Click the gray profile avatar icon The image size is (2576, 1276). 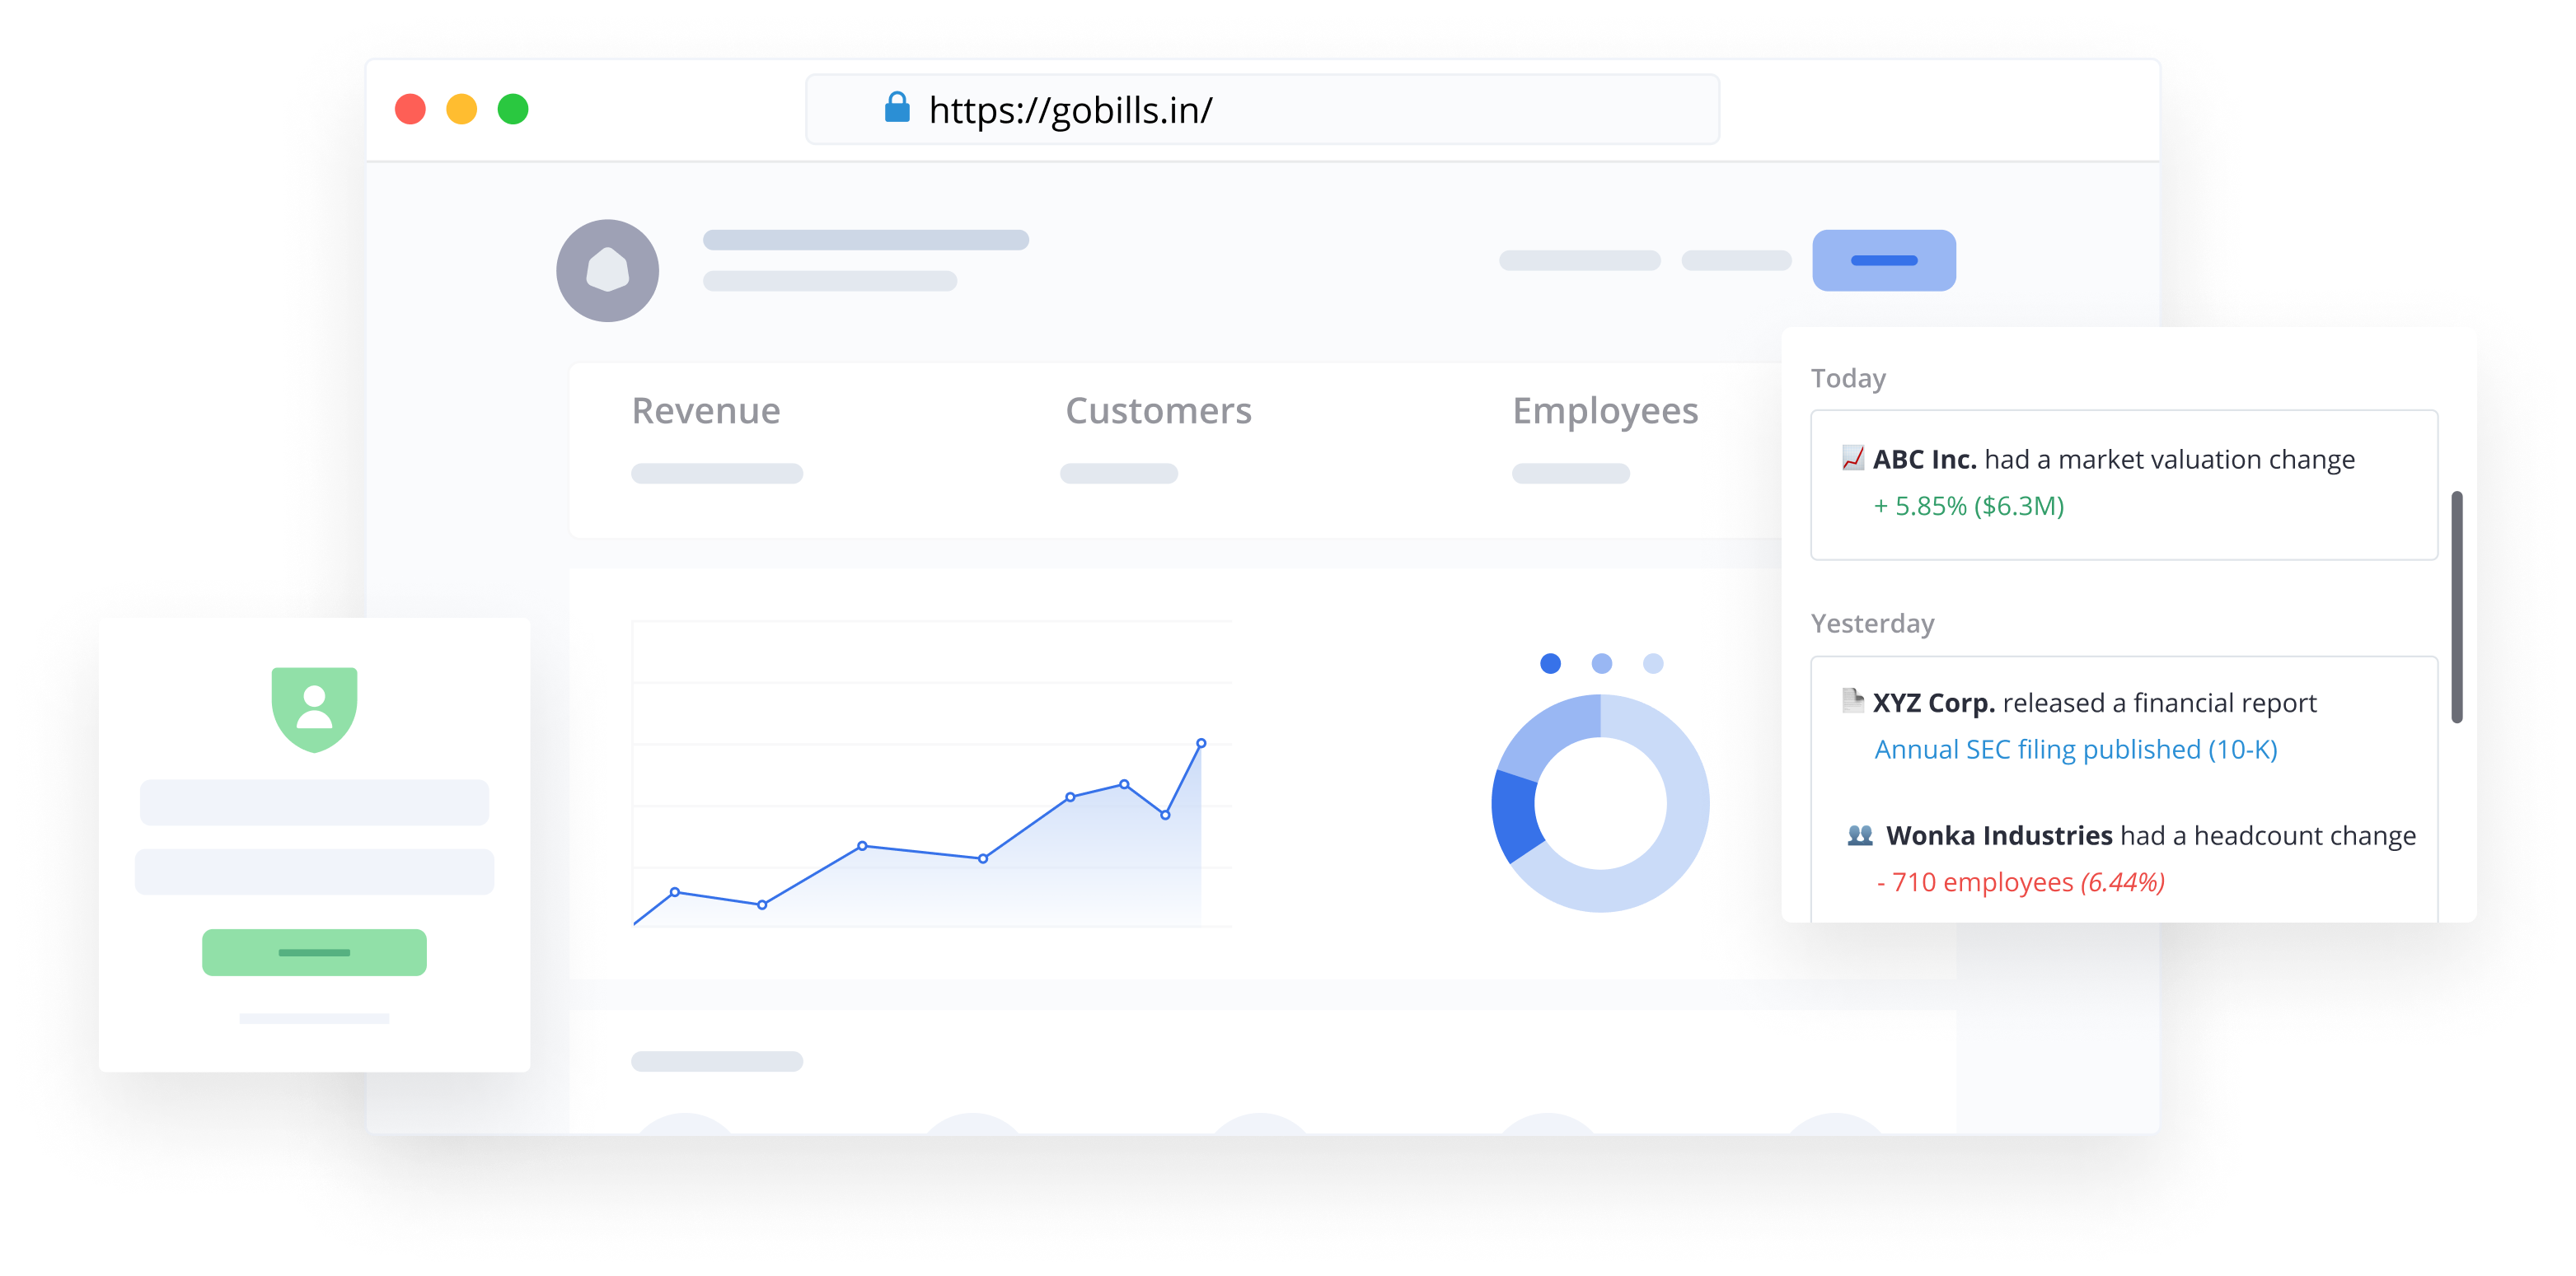607,270
